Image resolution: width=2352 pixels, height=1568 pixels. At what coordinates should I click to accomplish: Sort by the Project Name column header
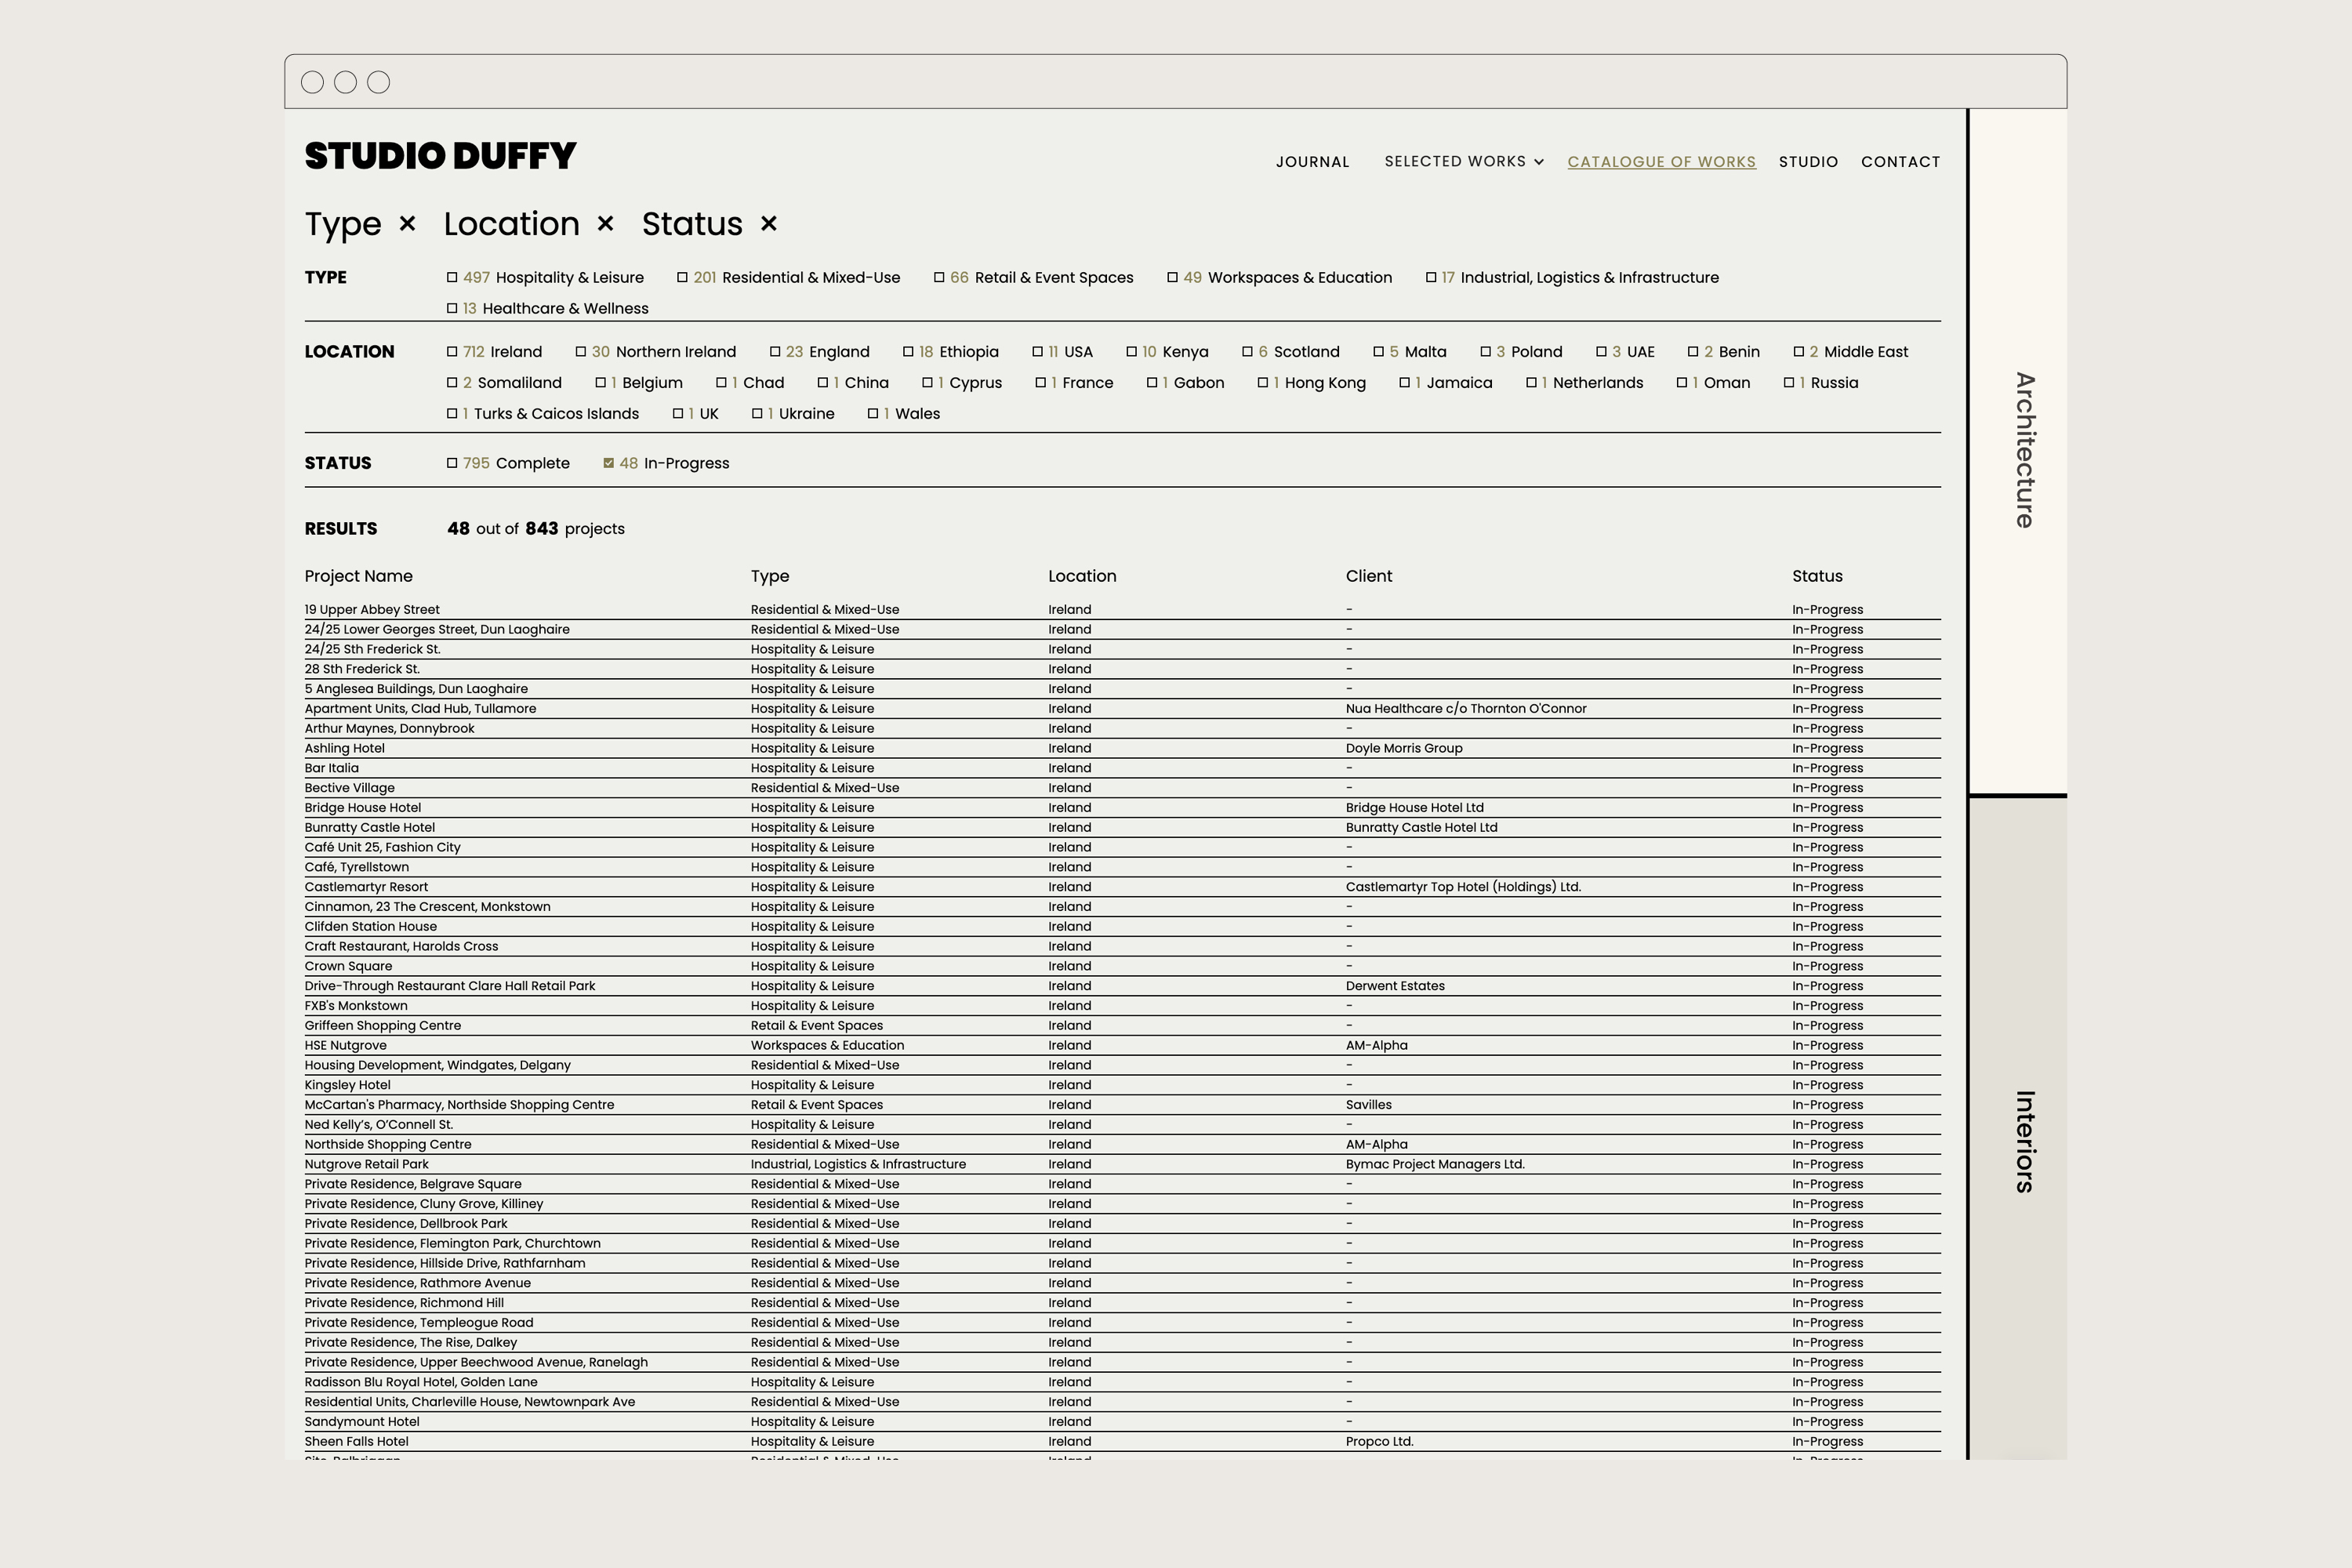click(x=358, y=576)
